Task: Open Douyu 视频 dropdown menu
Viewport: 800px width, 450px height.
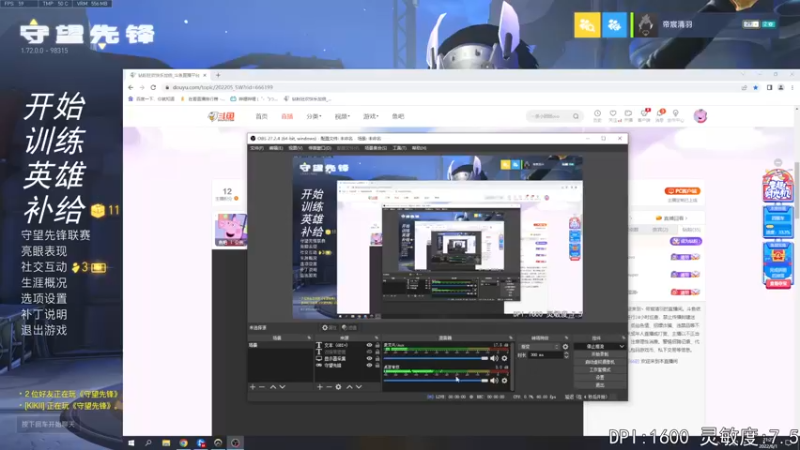Action: (x=342, y=116)
